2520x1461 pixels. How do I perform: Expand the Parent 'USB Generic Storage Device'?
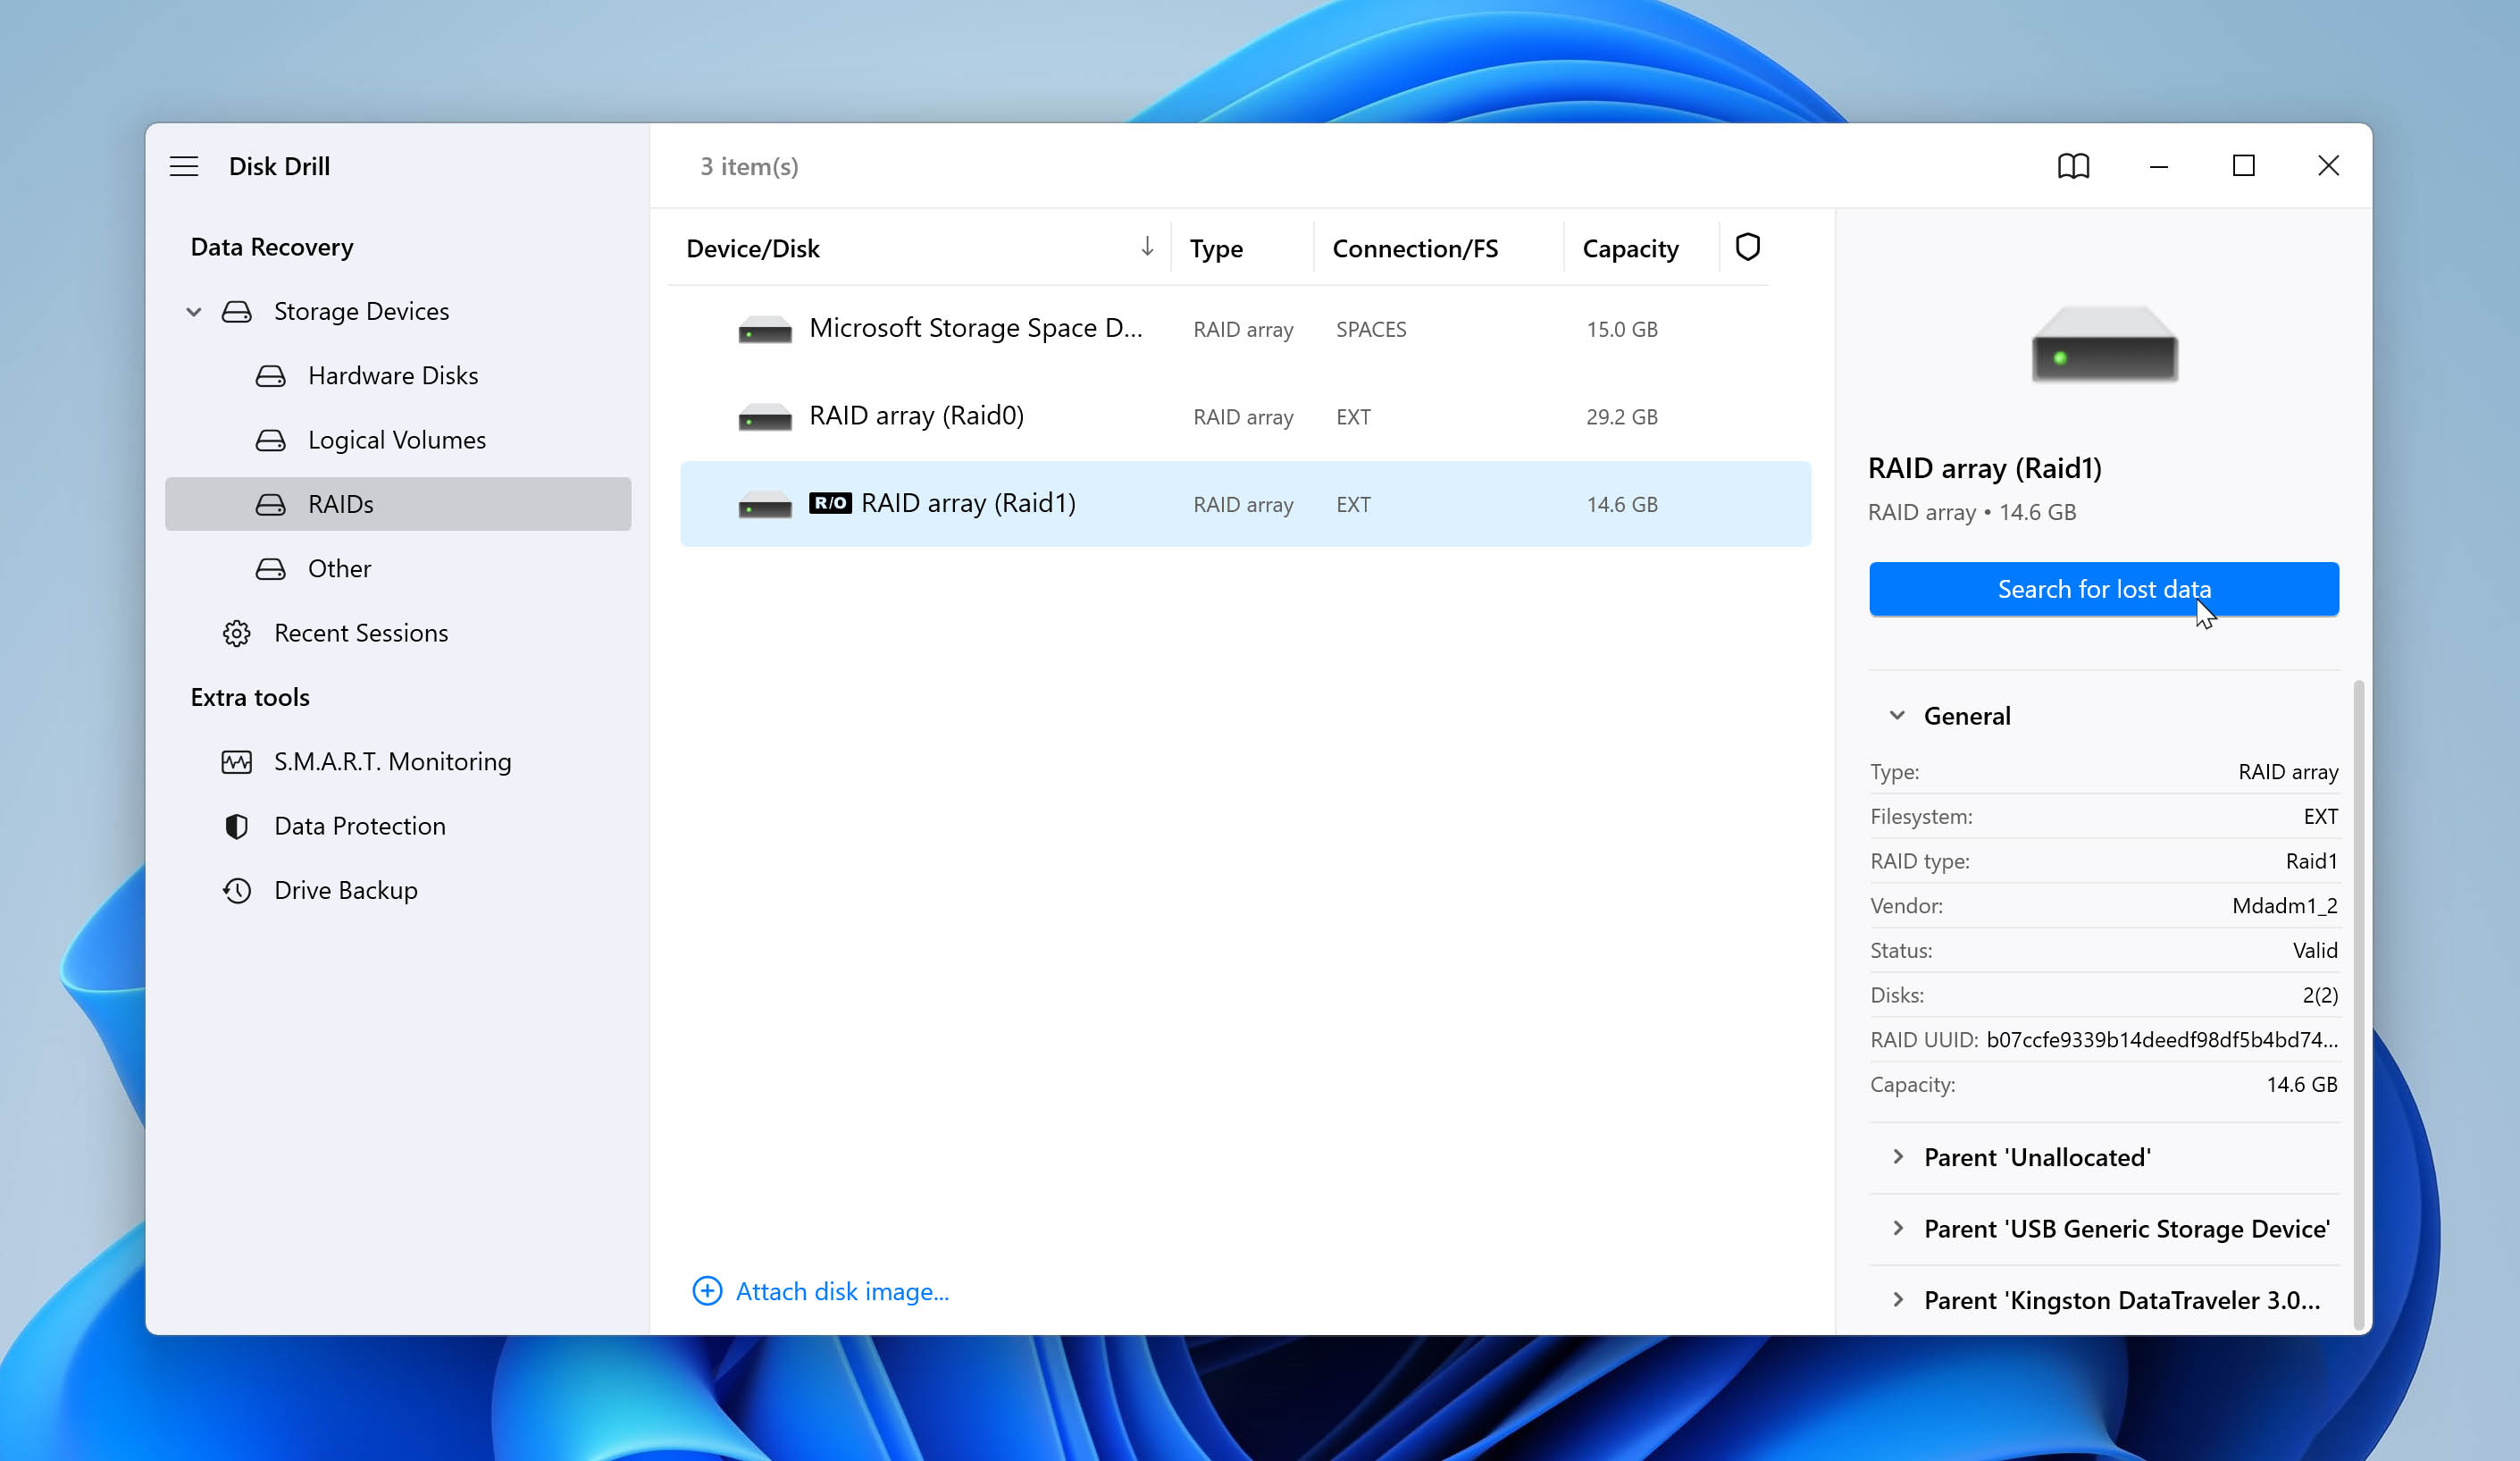(x=1898, y=1228)
